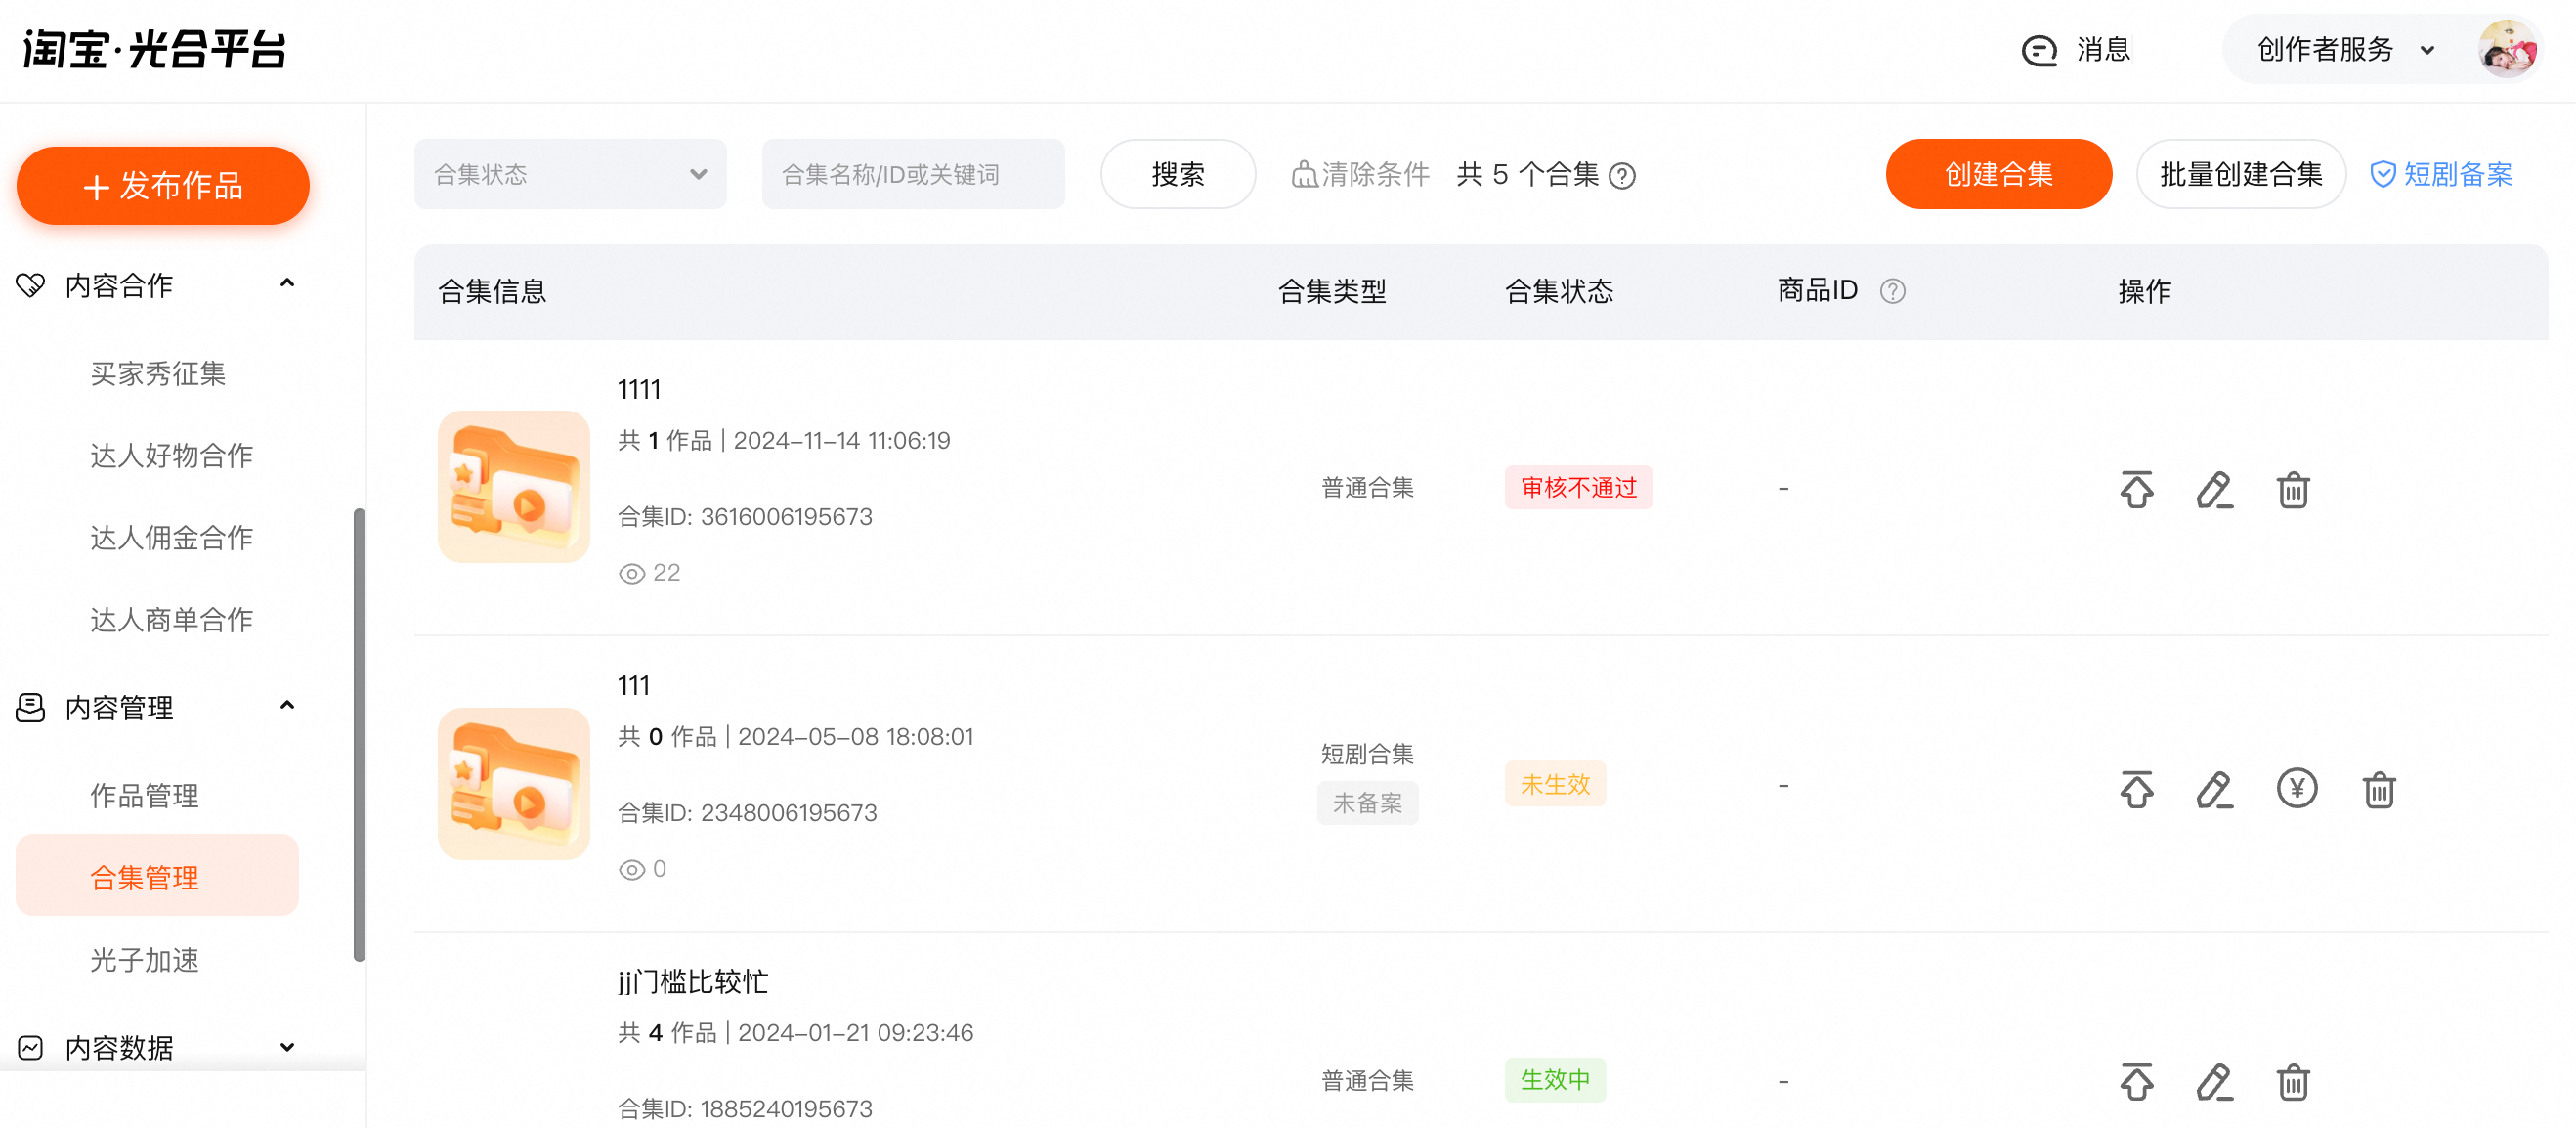The height and width of the screenshot is (1128, 2576).
Task: Open the 合集状态 filter dropdown
Action: pos(570,174)
